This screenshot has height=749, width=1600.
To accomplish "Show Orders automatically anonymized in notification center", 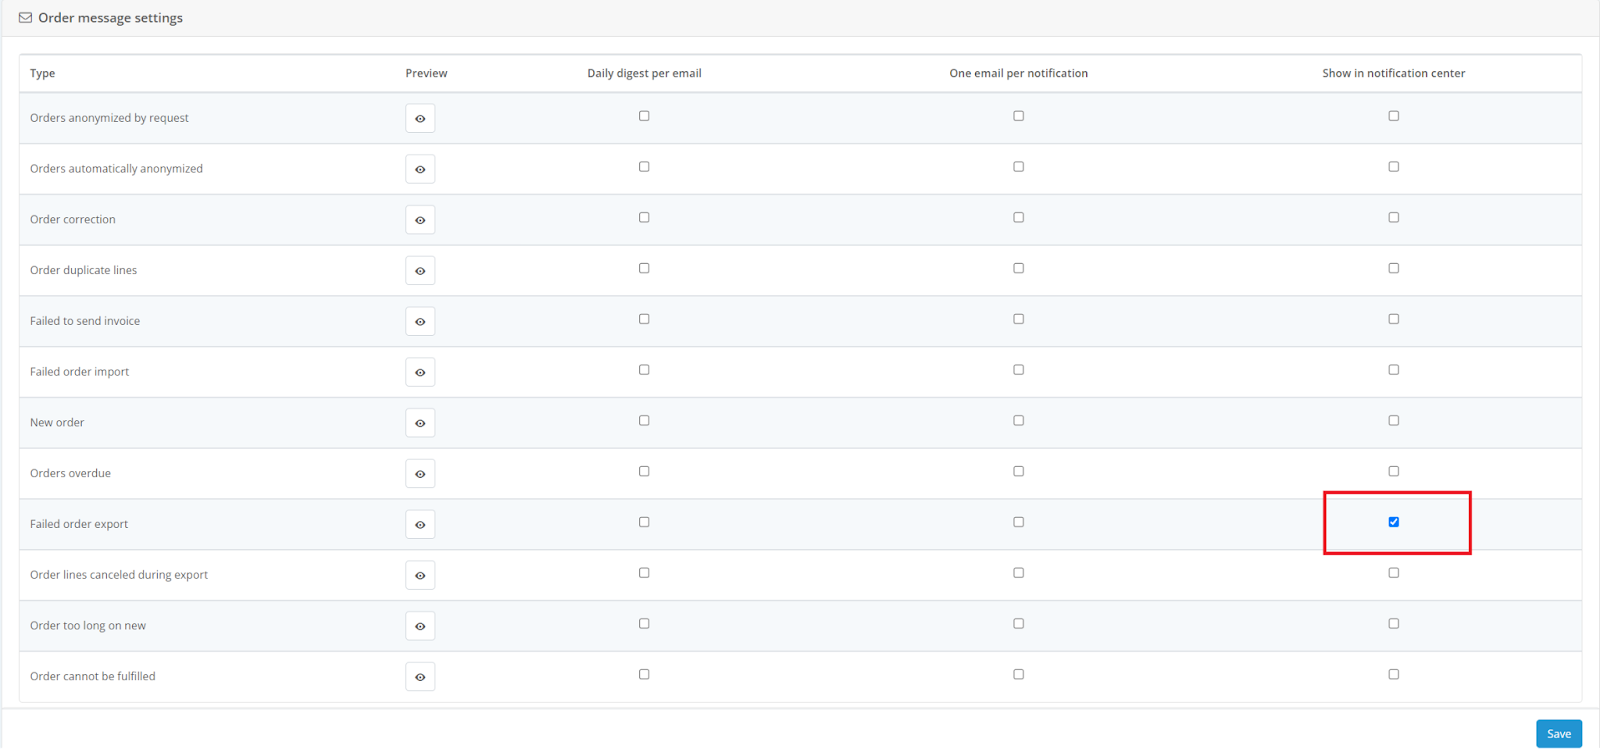I will click(x=1393, y=167).
